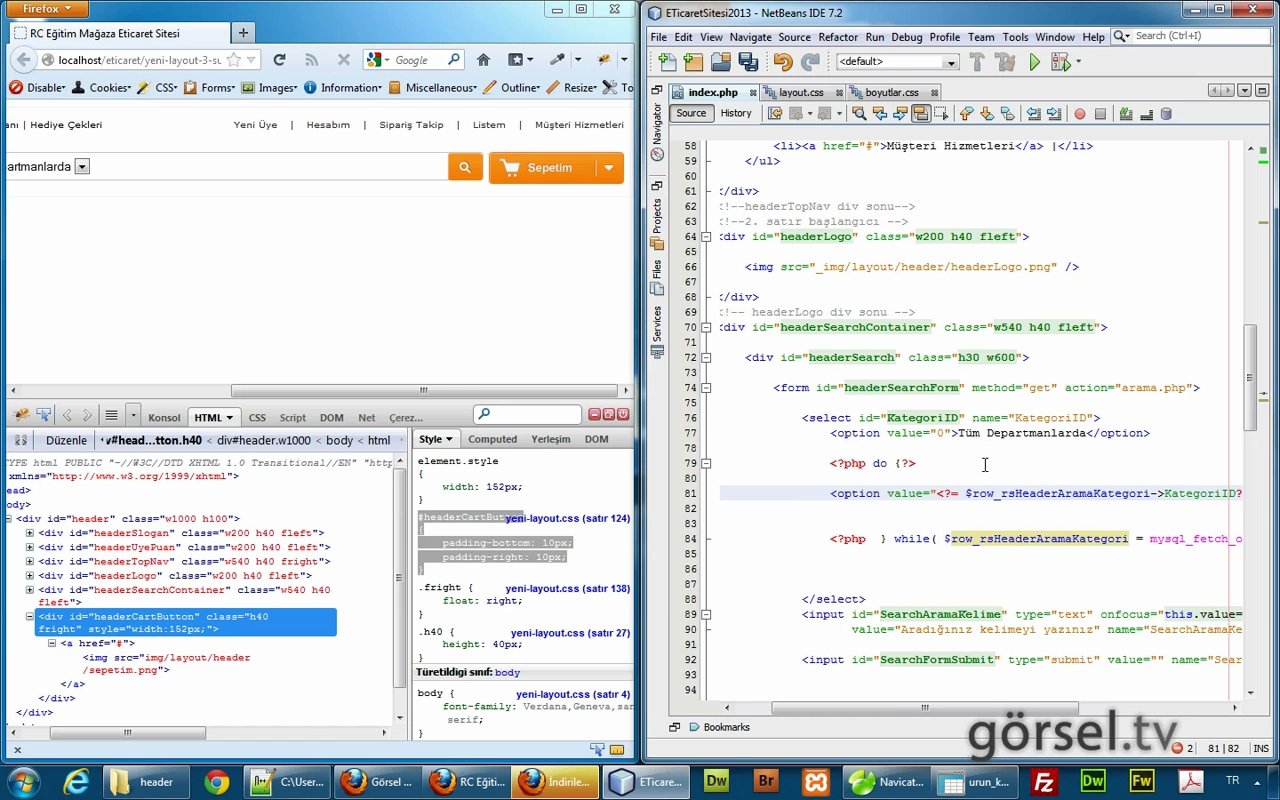Screen dimensions: 1280x800
Task: Expand the headerTopNav div node
Action: click(30, 561)
